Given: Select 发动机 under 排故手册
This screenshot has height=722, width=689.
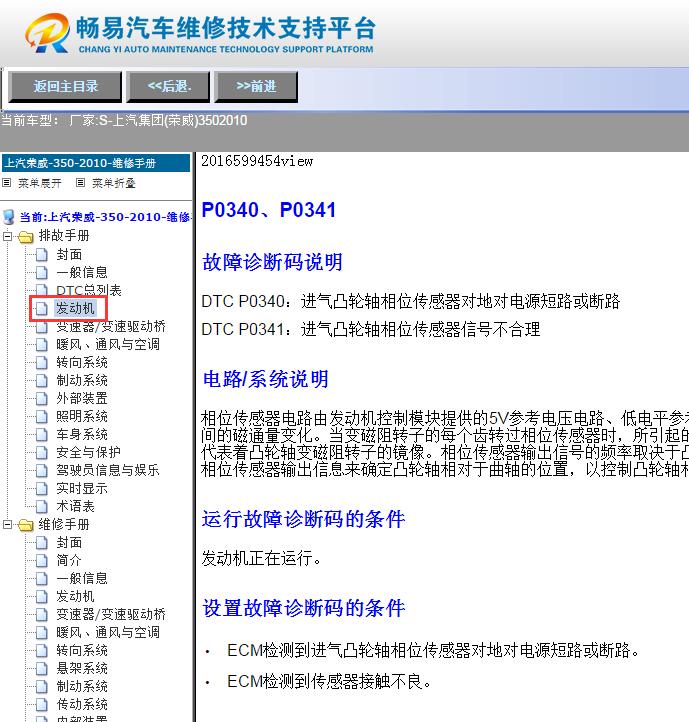Looking at the screenshot, I should [75, 309].
